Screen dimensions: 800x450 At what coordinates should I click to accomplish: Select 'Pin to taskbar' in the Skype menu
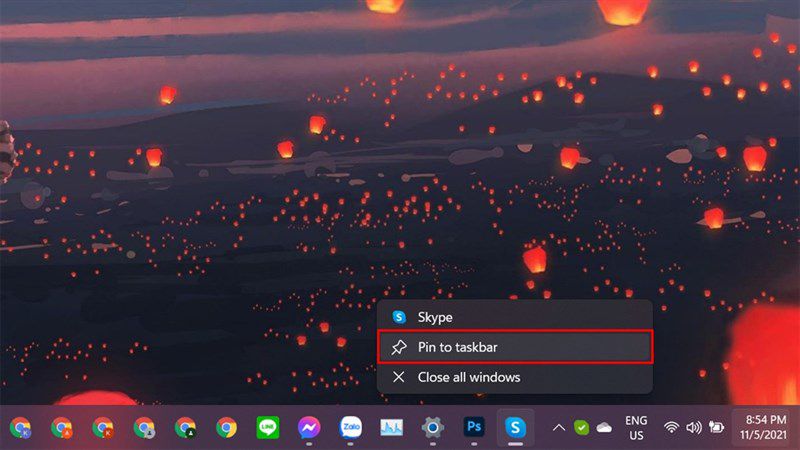[515, 347]
